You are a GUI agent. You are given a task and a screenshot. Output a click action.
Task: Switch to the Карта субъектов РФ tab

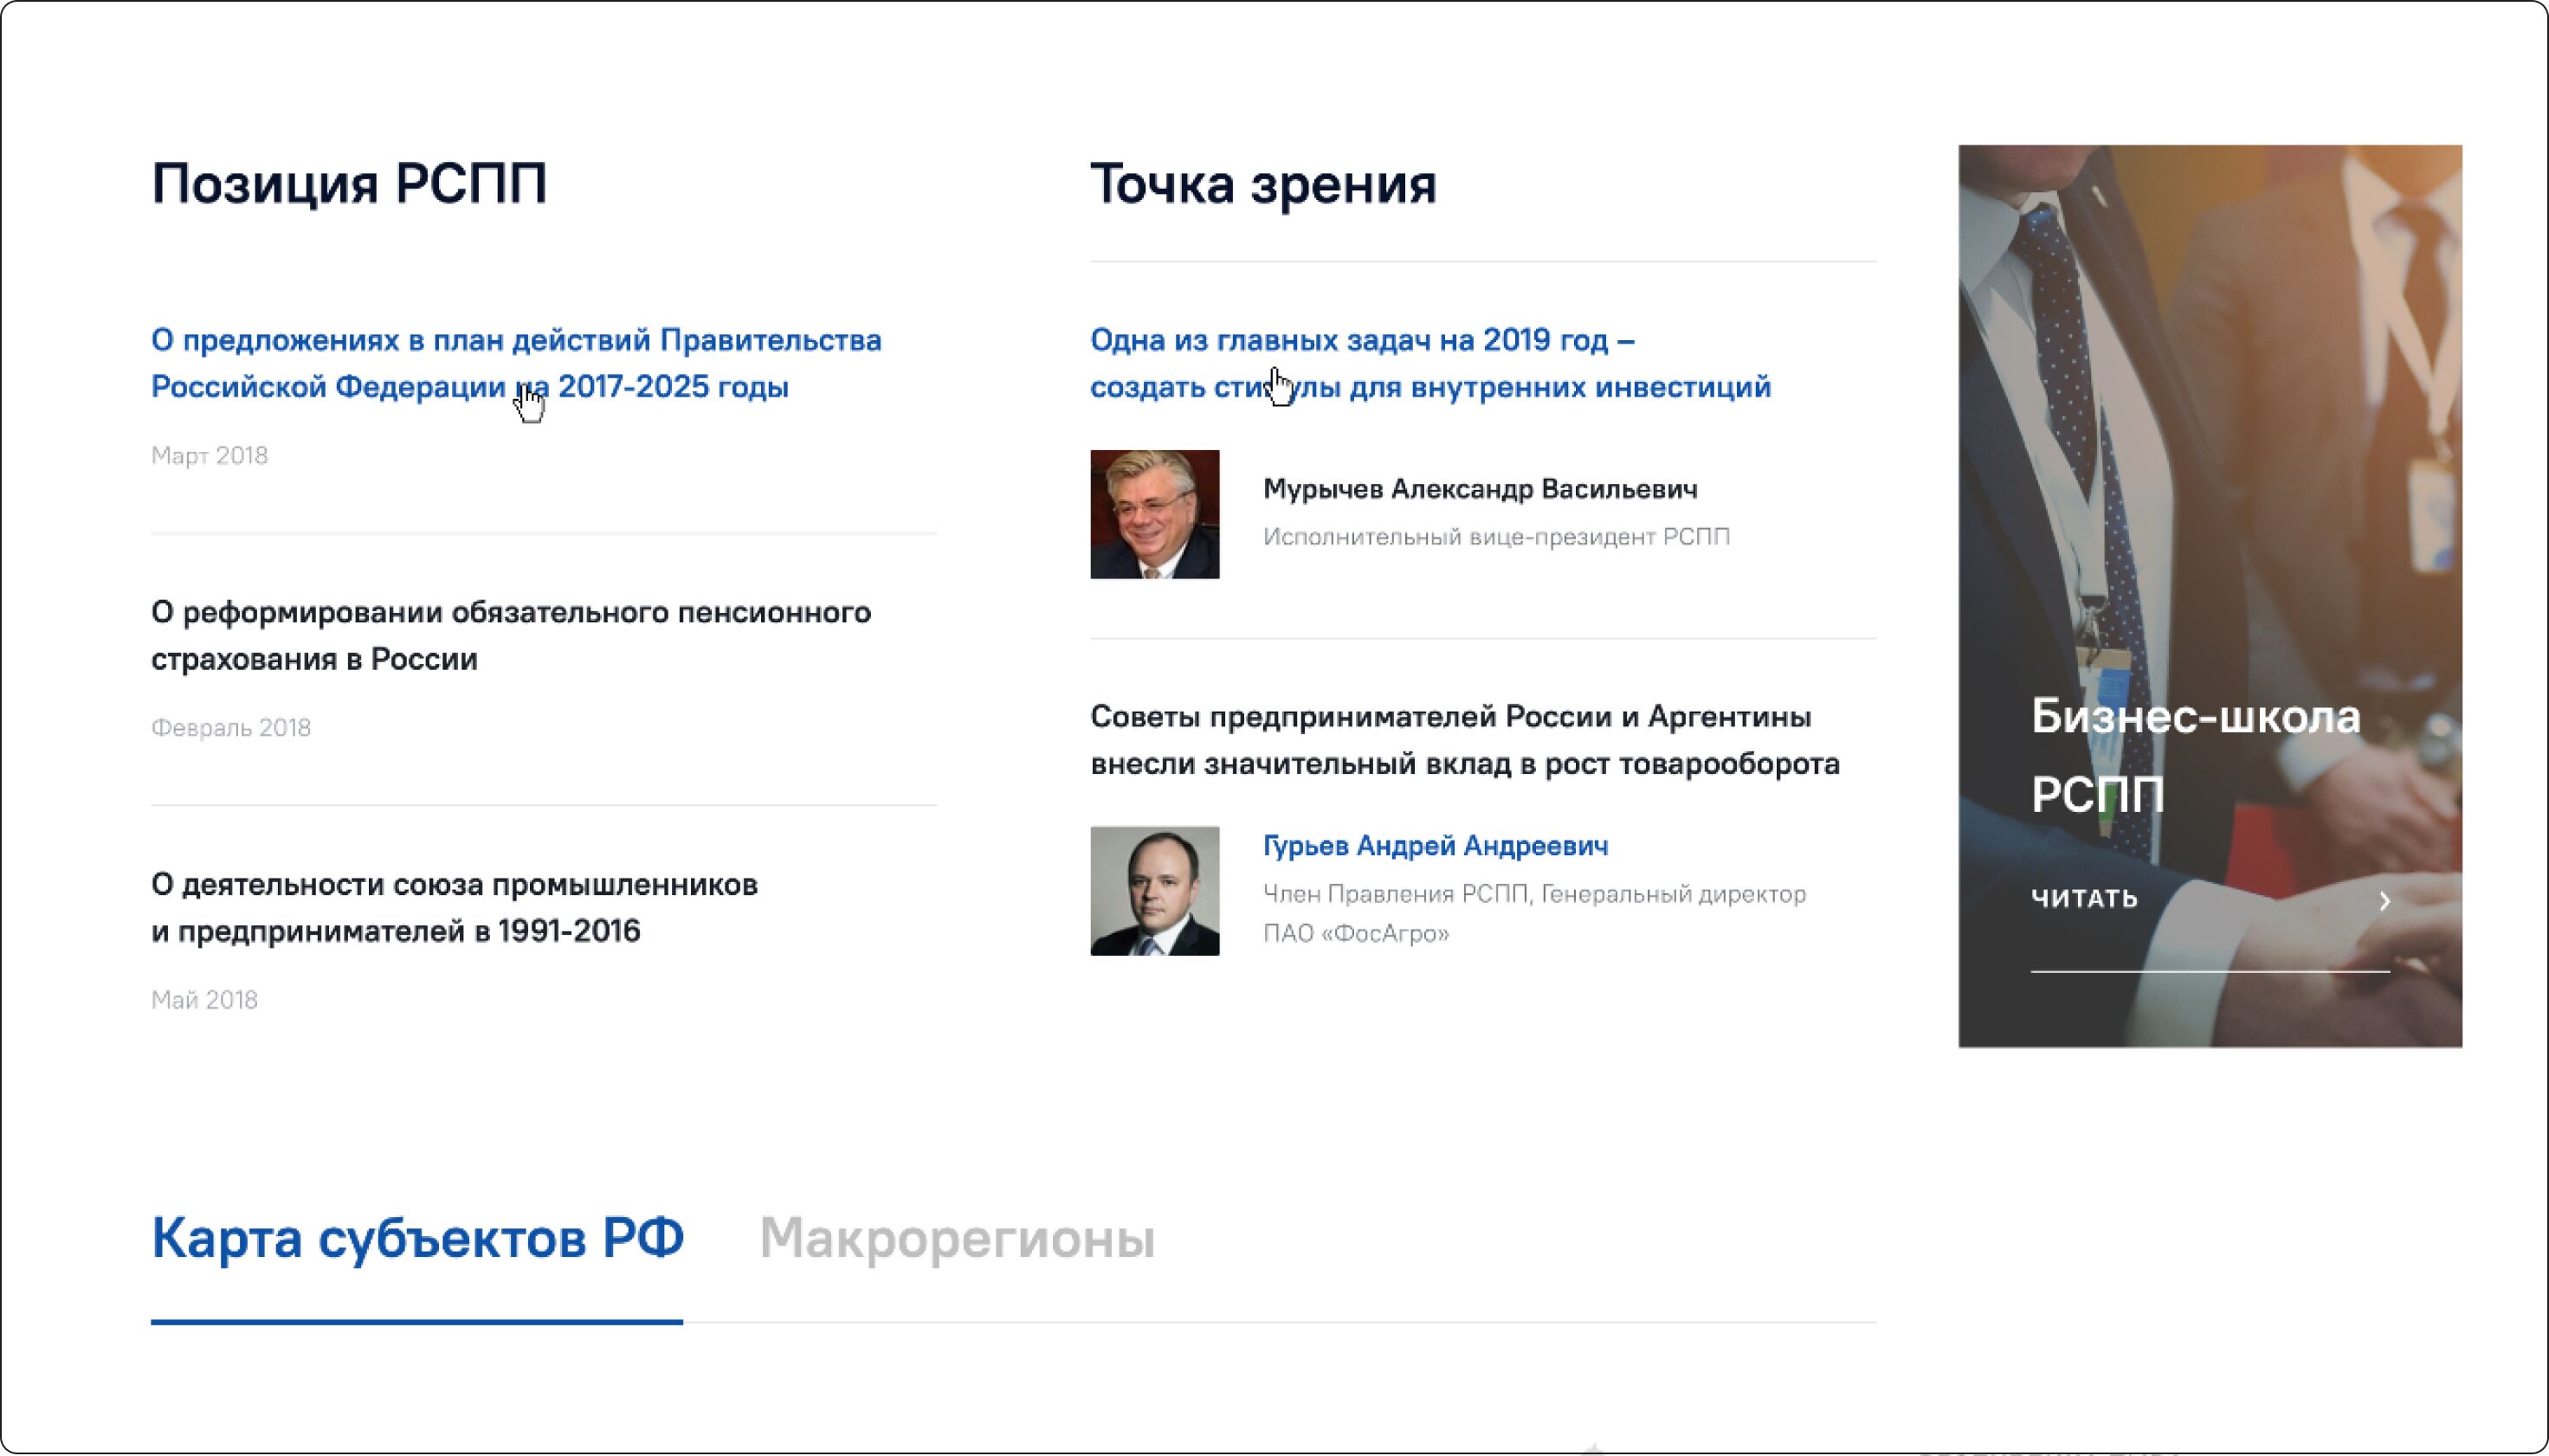coord(417,1238)
